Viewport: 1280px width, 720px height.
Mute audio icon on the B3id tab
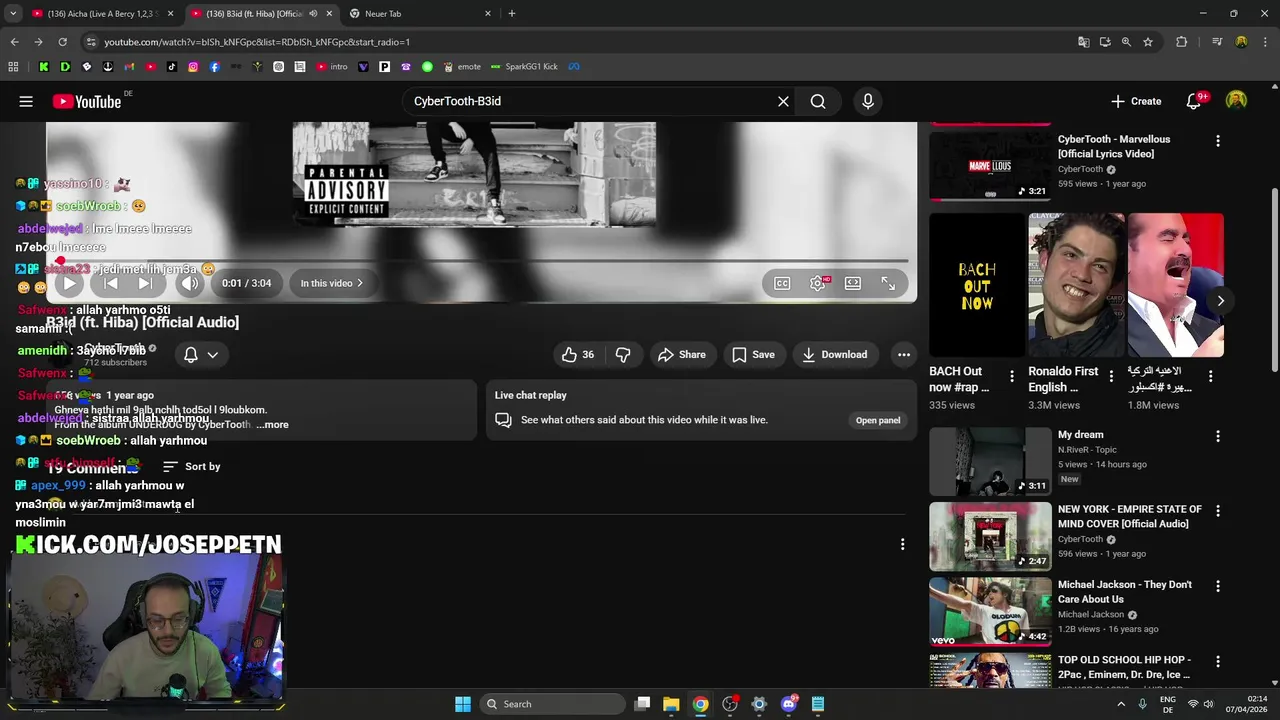(313, 14)
